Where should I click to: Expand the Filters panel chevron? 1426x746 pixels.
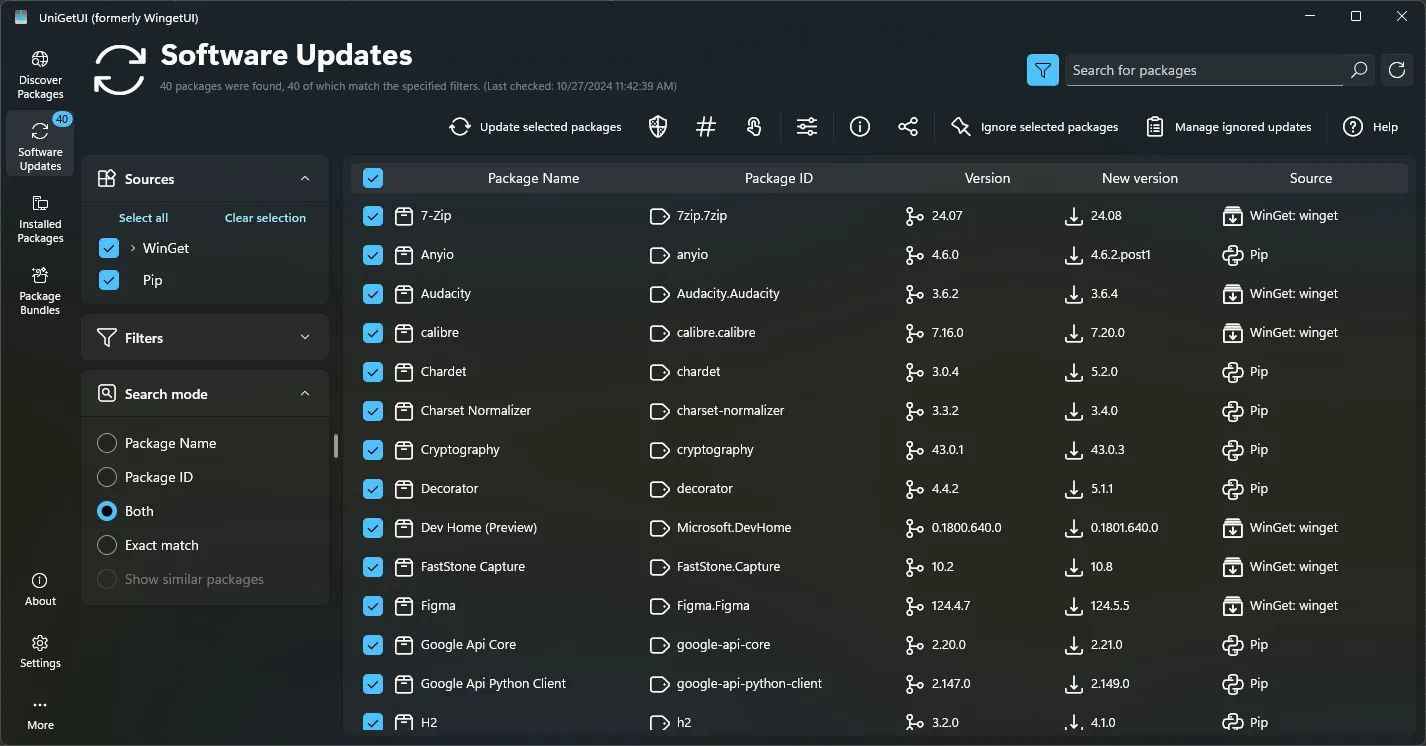pos(305,338)
